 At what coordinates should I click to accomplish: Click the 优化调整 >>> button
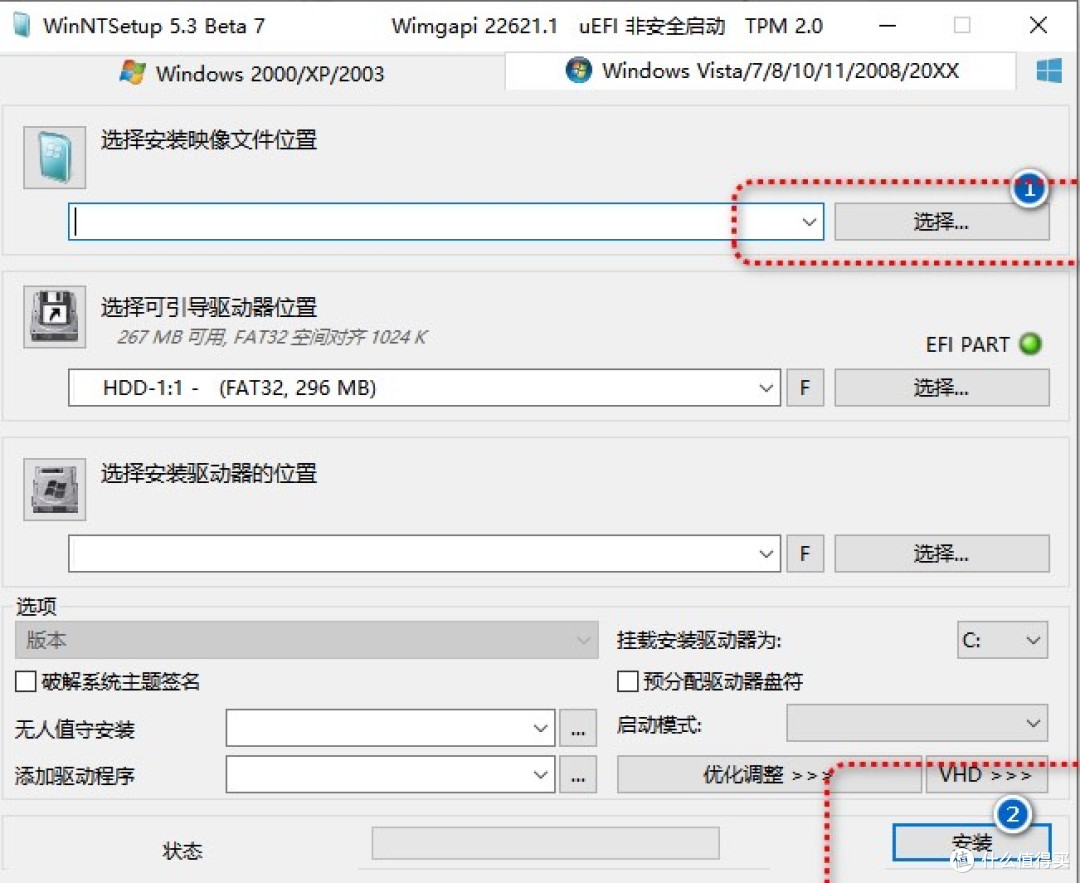[x=769, y=774]
